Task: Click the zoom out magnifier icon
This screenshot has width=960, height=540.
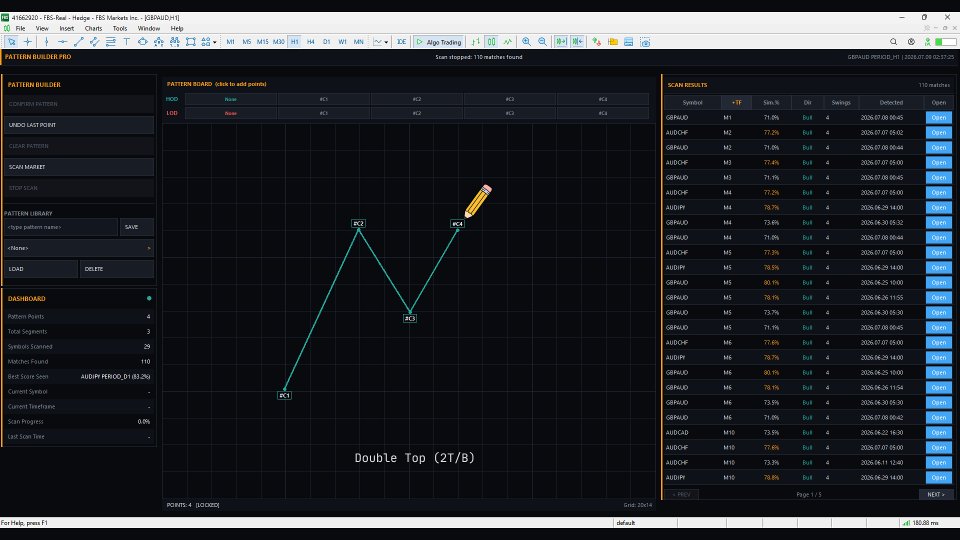Action: pyautogui.click(x=542, y=42)
